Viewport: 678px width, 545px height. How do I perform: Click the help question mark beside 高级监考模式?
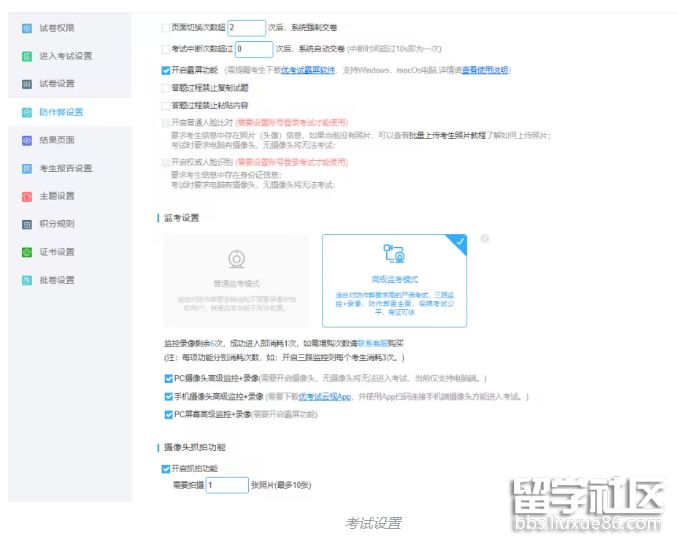484,239
